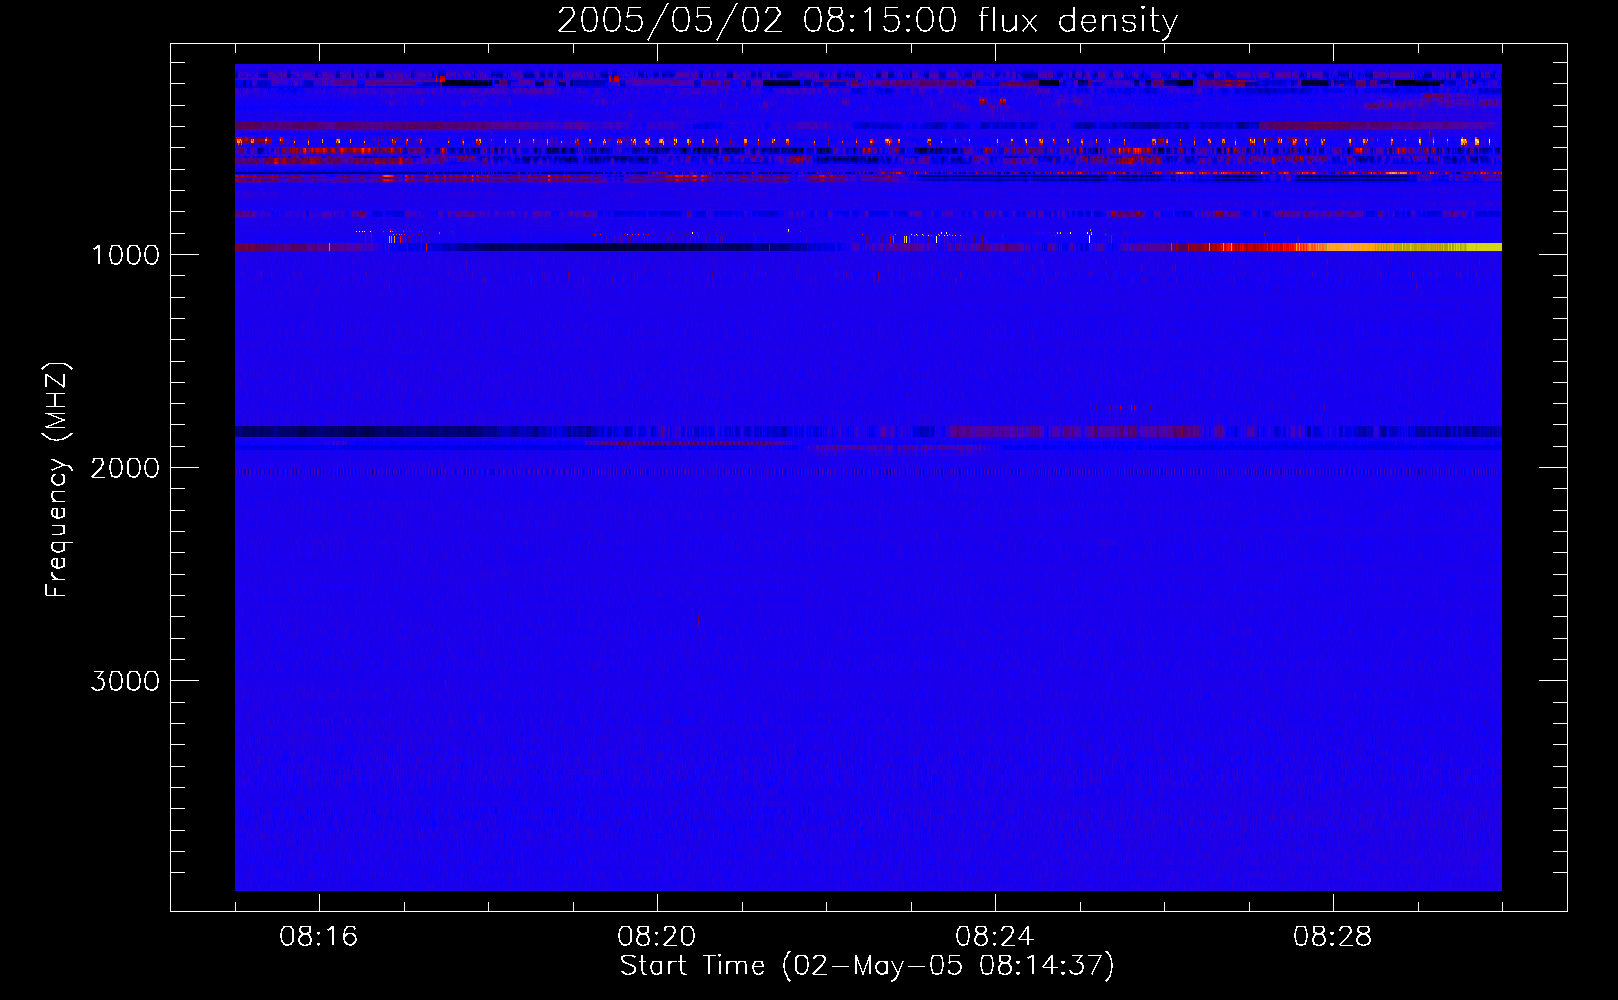Click the 2000 frequency tick label

coord(125,468)
